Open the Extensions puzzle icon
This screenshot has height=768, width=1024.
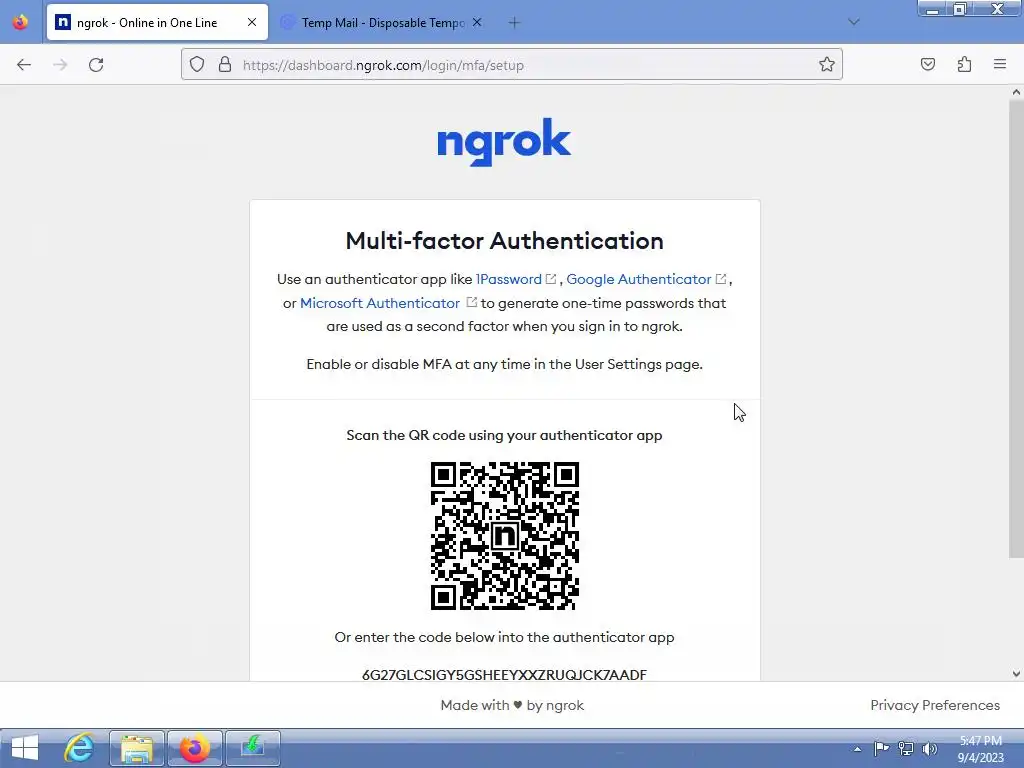click(x=964, y=64)
